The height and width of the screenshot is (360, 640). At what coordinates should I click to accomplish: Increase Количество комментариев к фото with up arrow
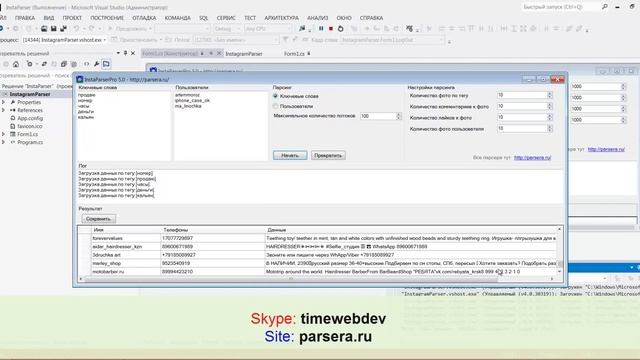point(550,104)
